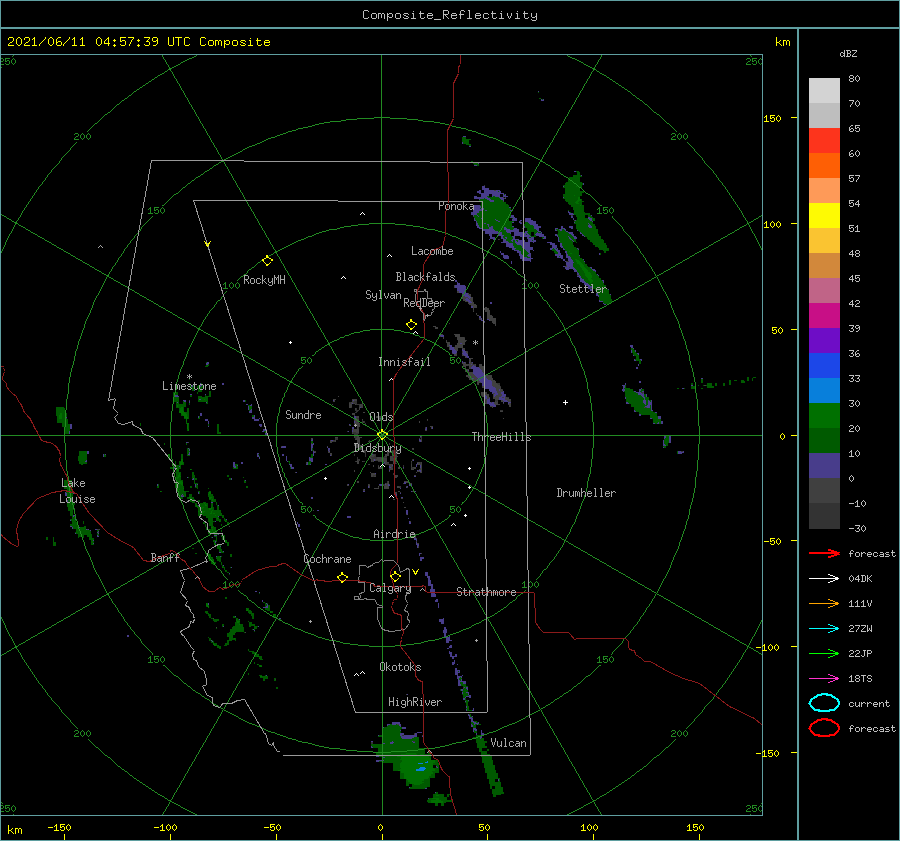The width and height of the screenshot is (900, 841).
Task: Pick the yellow 51-54 dBZ color block
Action: (x=824, y=216)
